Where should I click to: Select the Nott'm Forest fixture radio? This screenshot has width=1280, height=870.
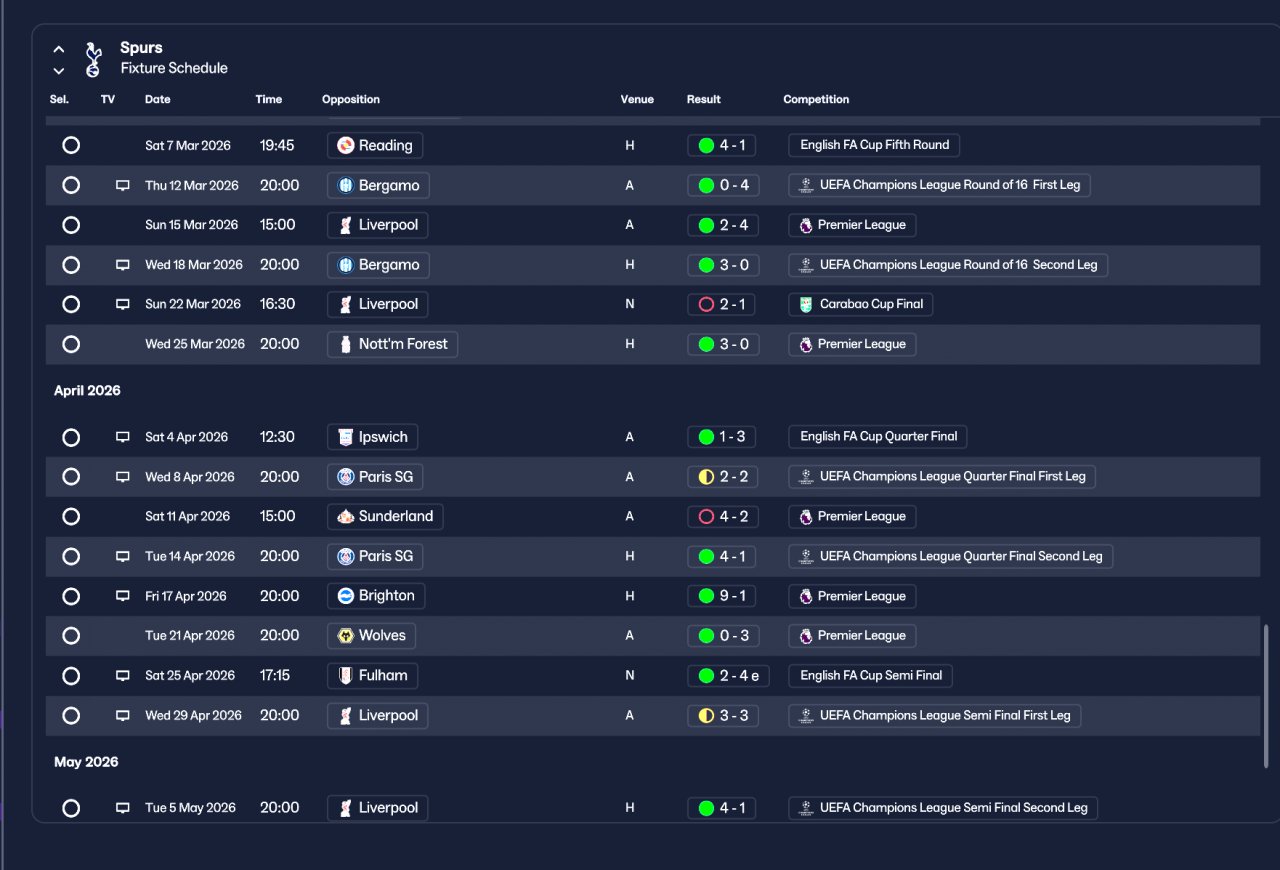pyautogui.click(x=71, y=344)
